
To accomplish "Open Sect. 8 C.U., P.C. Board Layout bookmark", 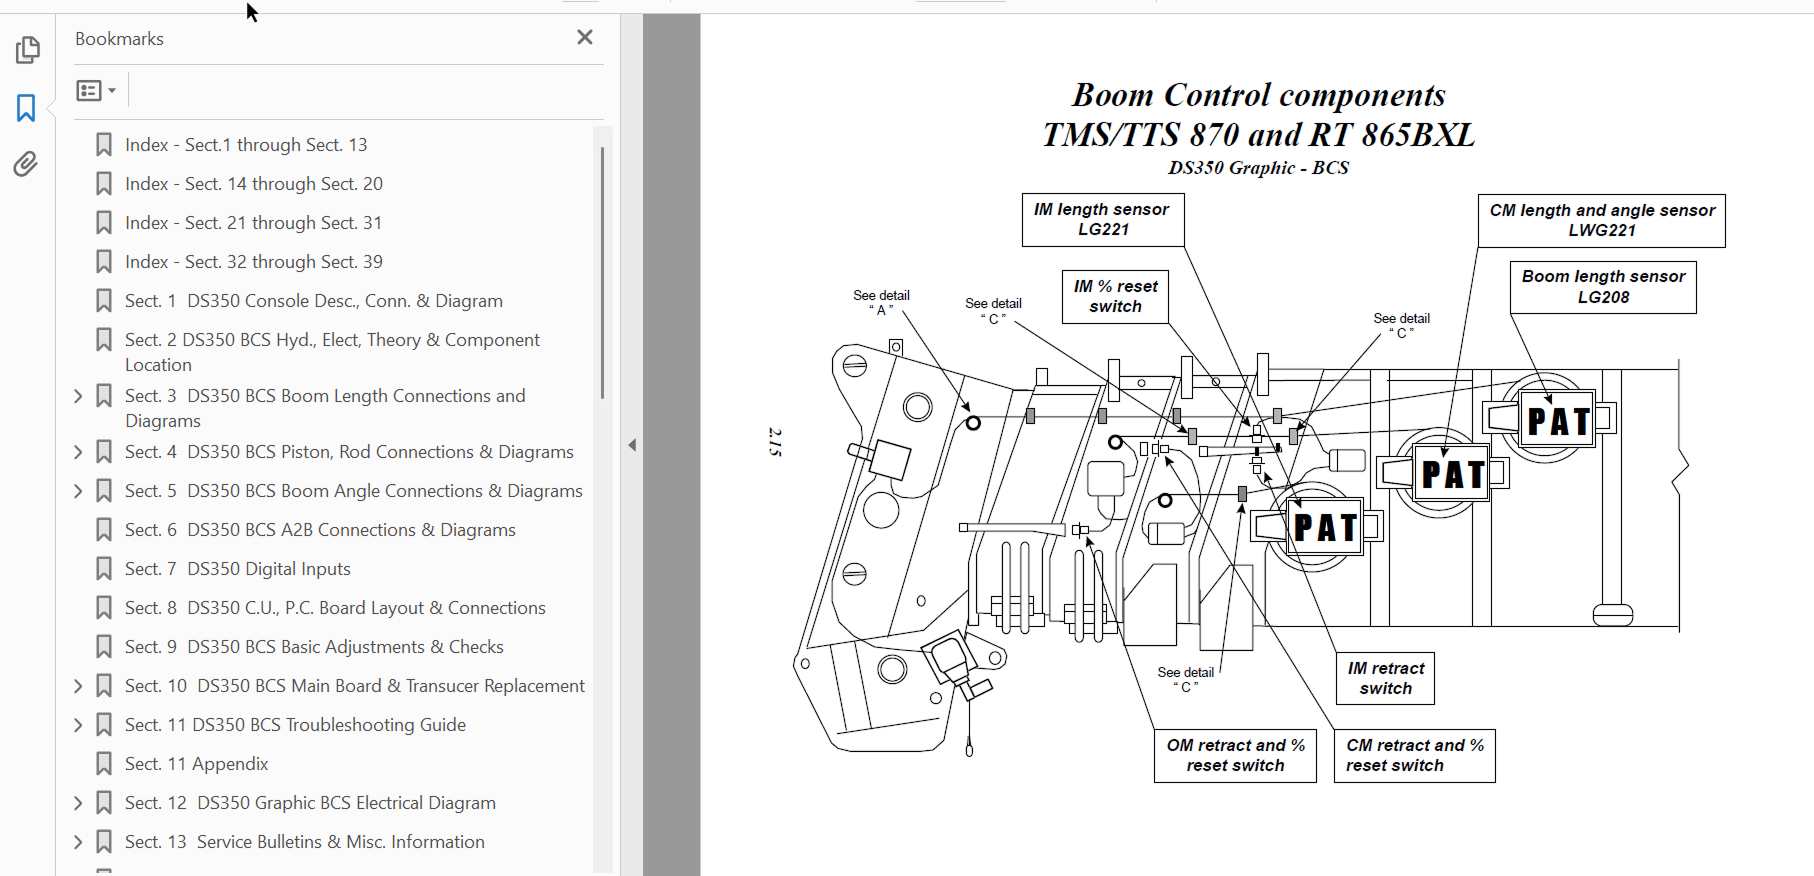I will [x=335, y=608].
